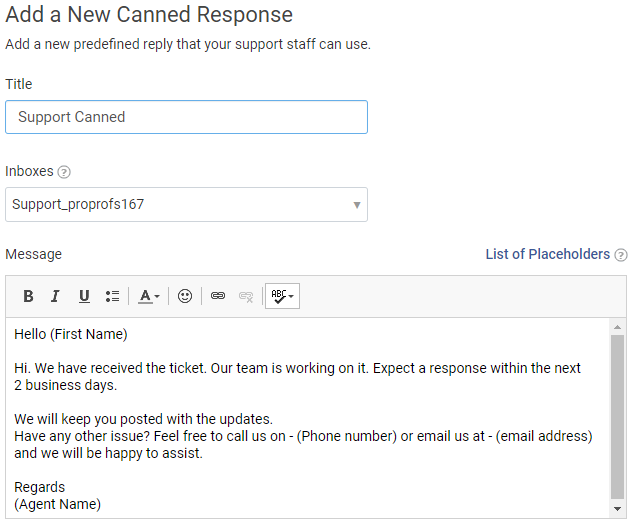Click the message editor scrollbar thumb
The width and height of the screenshot is (634, 523).
tap(618, 415)
